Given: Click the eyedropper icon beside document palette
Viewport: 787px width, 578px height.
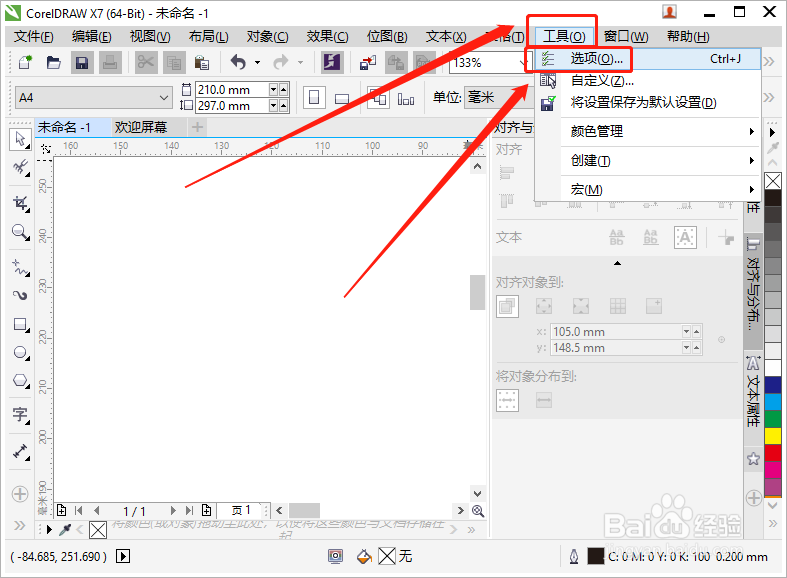Looking at the screenshot, I should click(65, 529).
